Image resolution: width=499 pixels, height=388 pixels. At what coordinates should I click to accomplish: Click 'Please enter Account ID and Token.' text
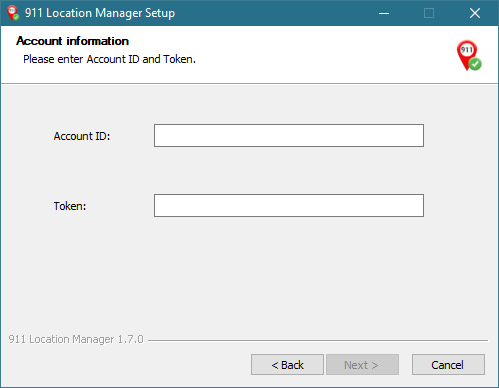109,59
